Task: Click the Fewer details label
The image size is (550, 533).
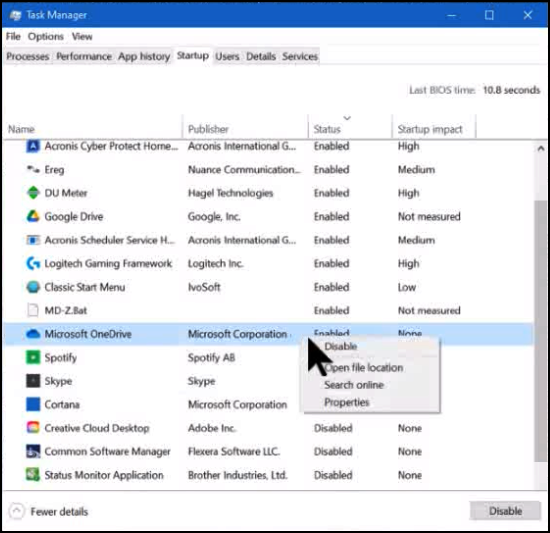Action: click(59, 512)
